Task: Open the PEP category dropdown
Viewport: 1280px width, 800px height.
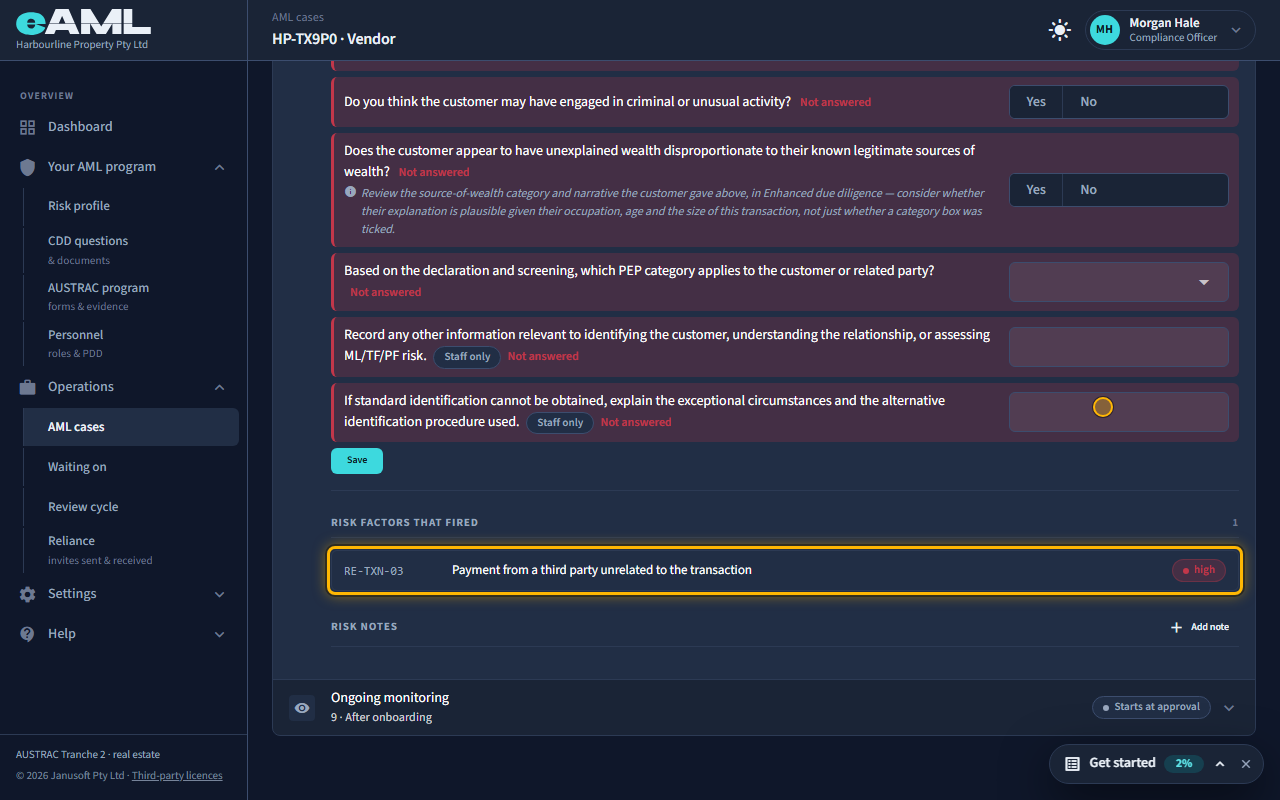Action: point(1119,283)
